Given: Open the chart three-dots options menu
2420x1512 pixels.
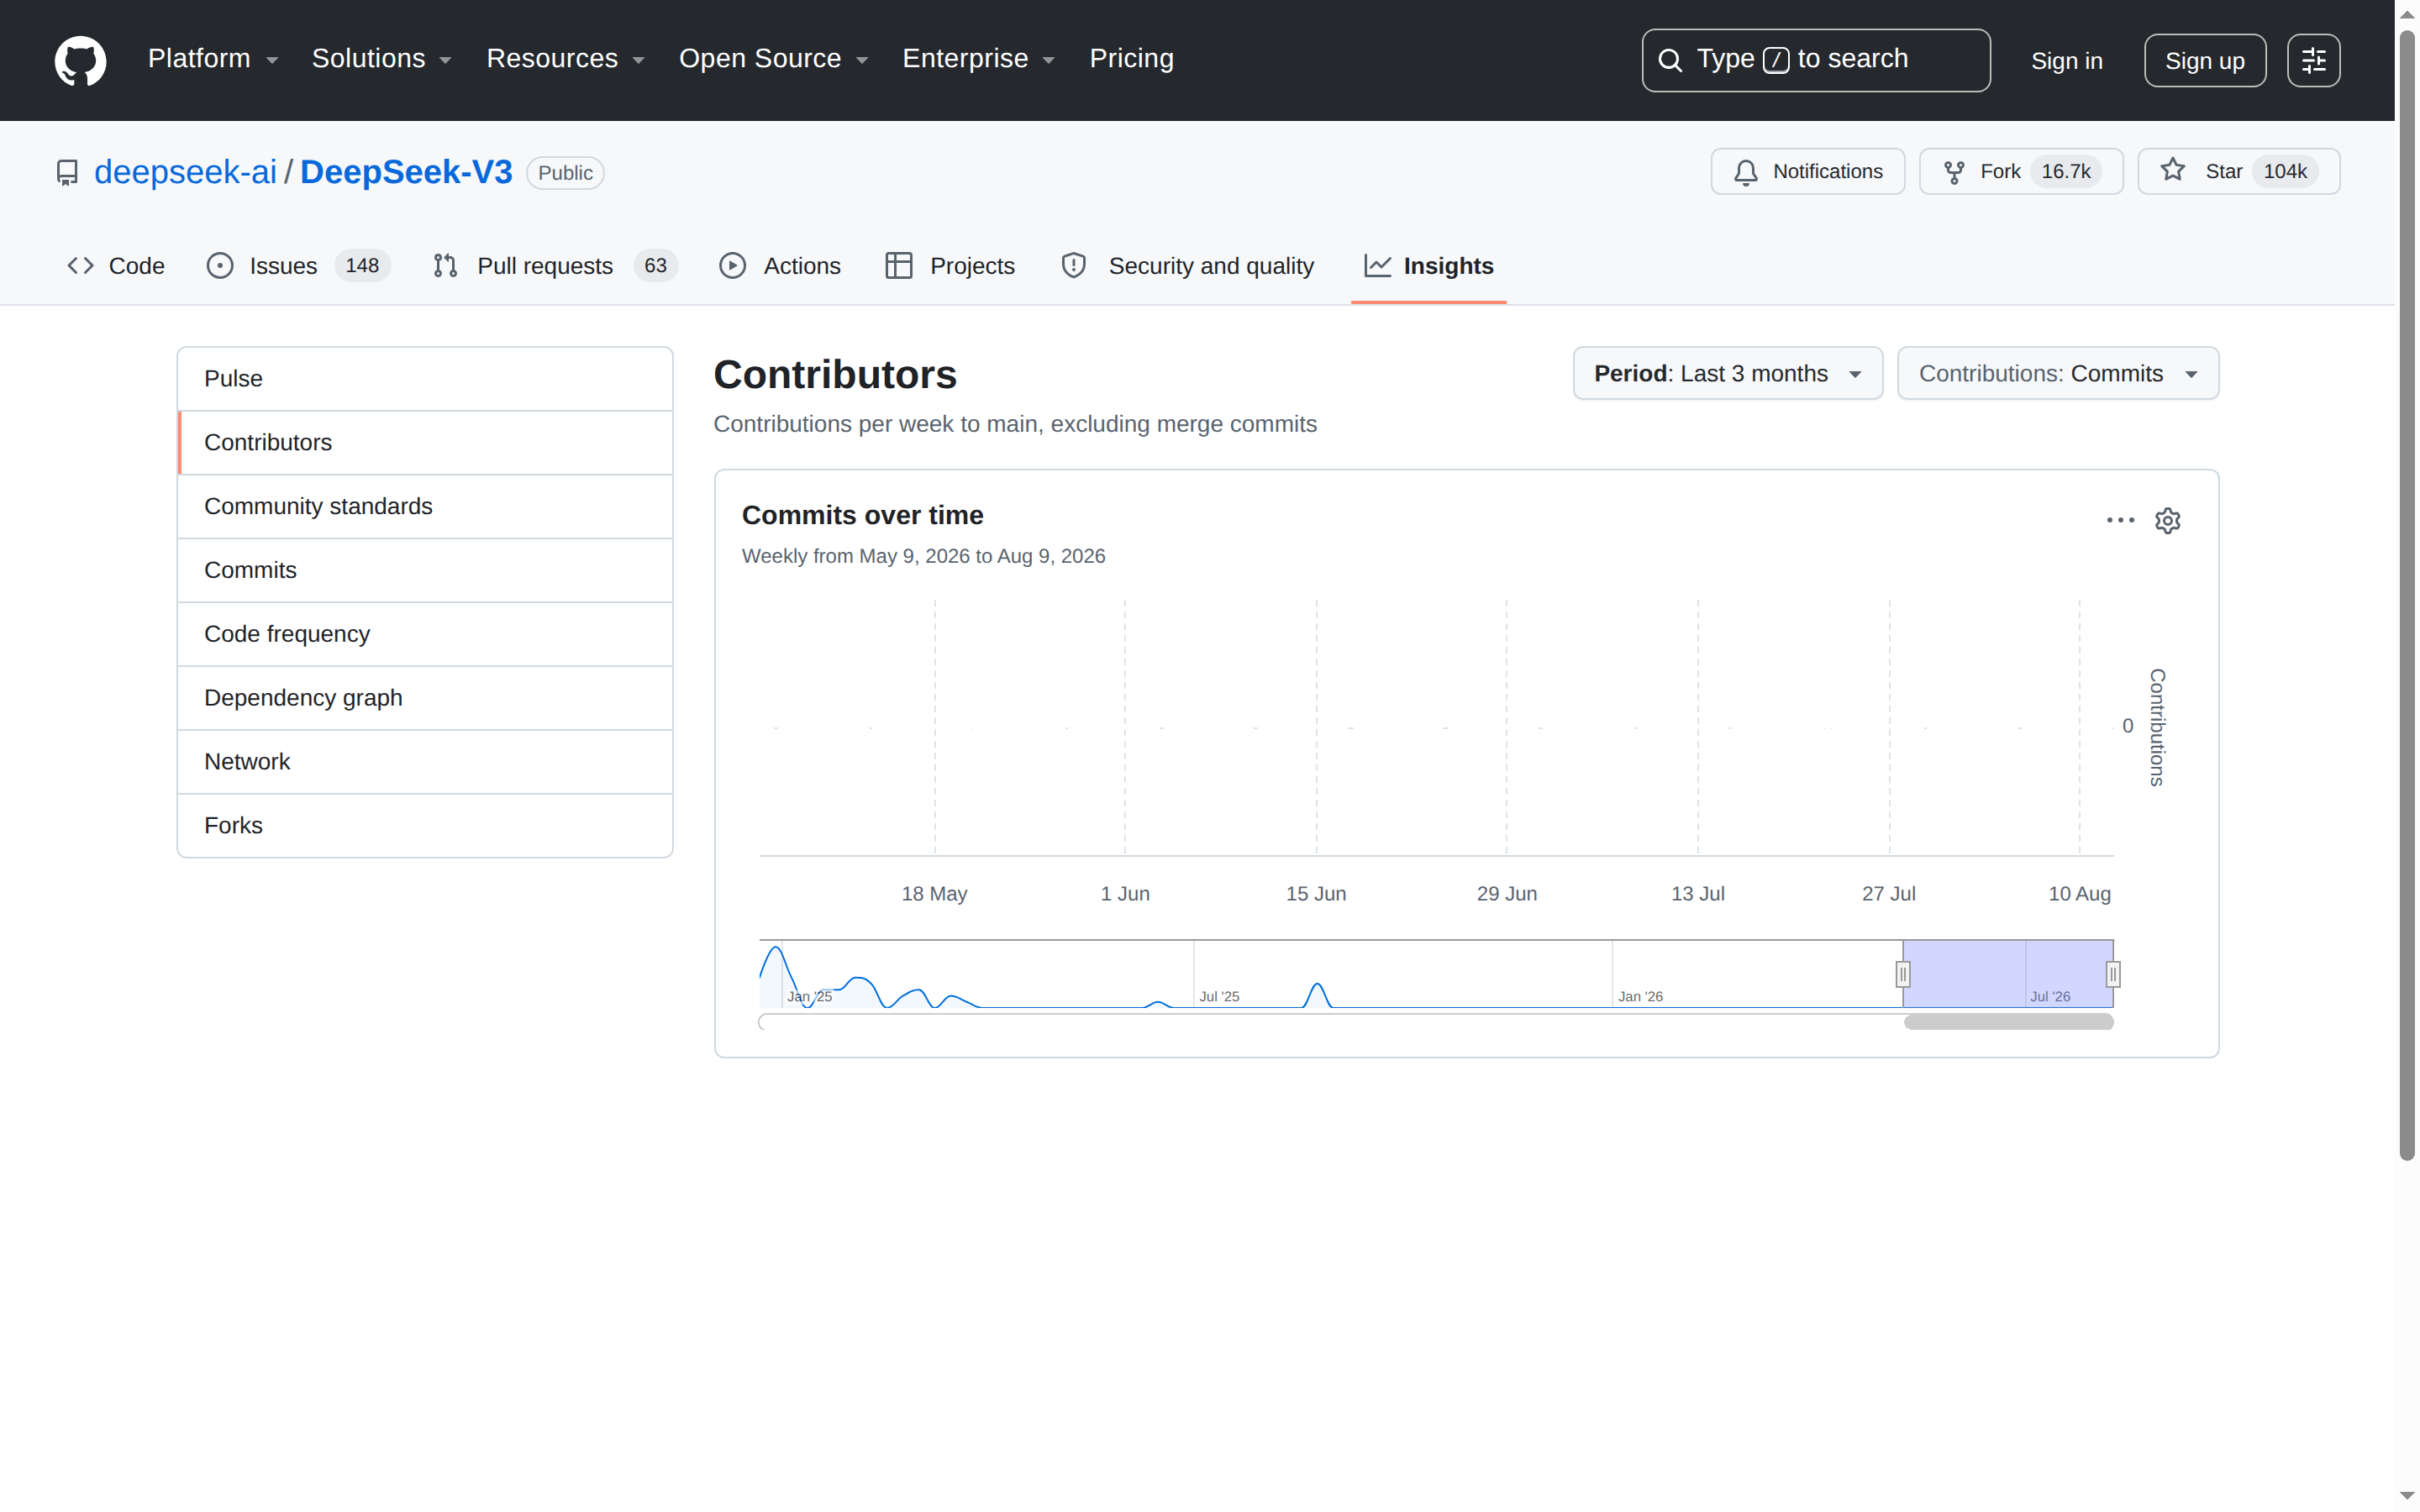Looking at the screenshot, I should tap(2120, 520).
